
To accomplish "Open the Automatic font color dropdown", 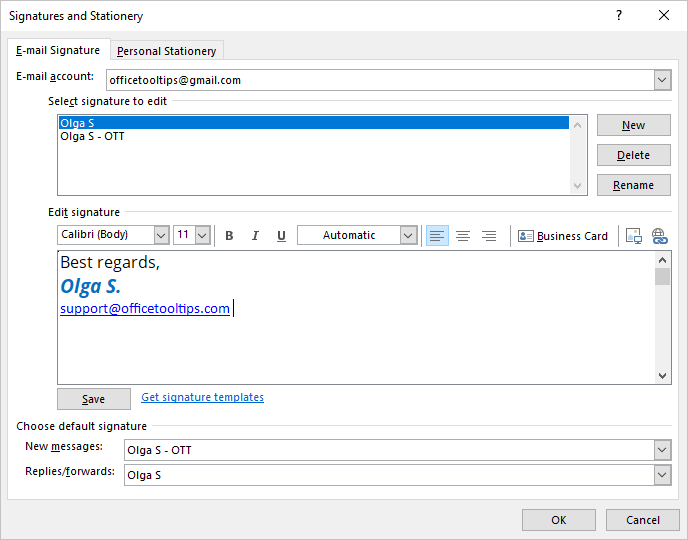I will (x=408, y=235).
